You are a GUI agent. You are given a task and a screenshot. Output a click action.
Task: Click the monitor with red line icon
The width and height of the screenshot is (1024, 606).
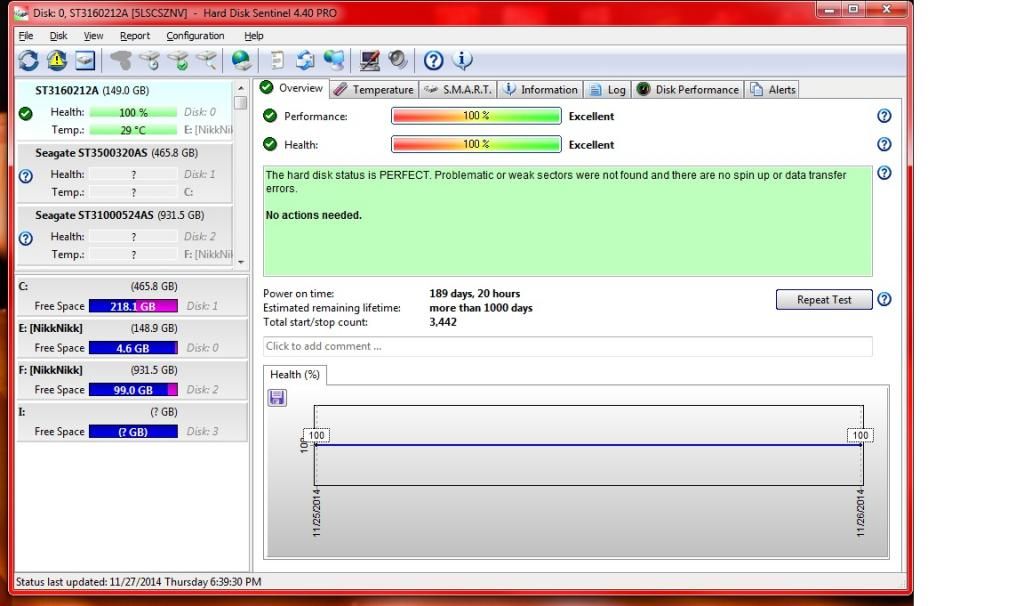pyautogui.click(x=370, y=61)
